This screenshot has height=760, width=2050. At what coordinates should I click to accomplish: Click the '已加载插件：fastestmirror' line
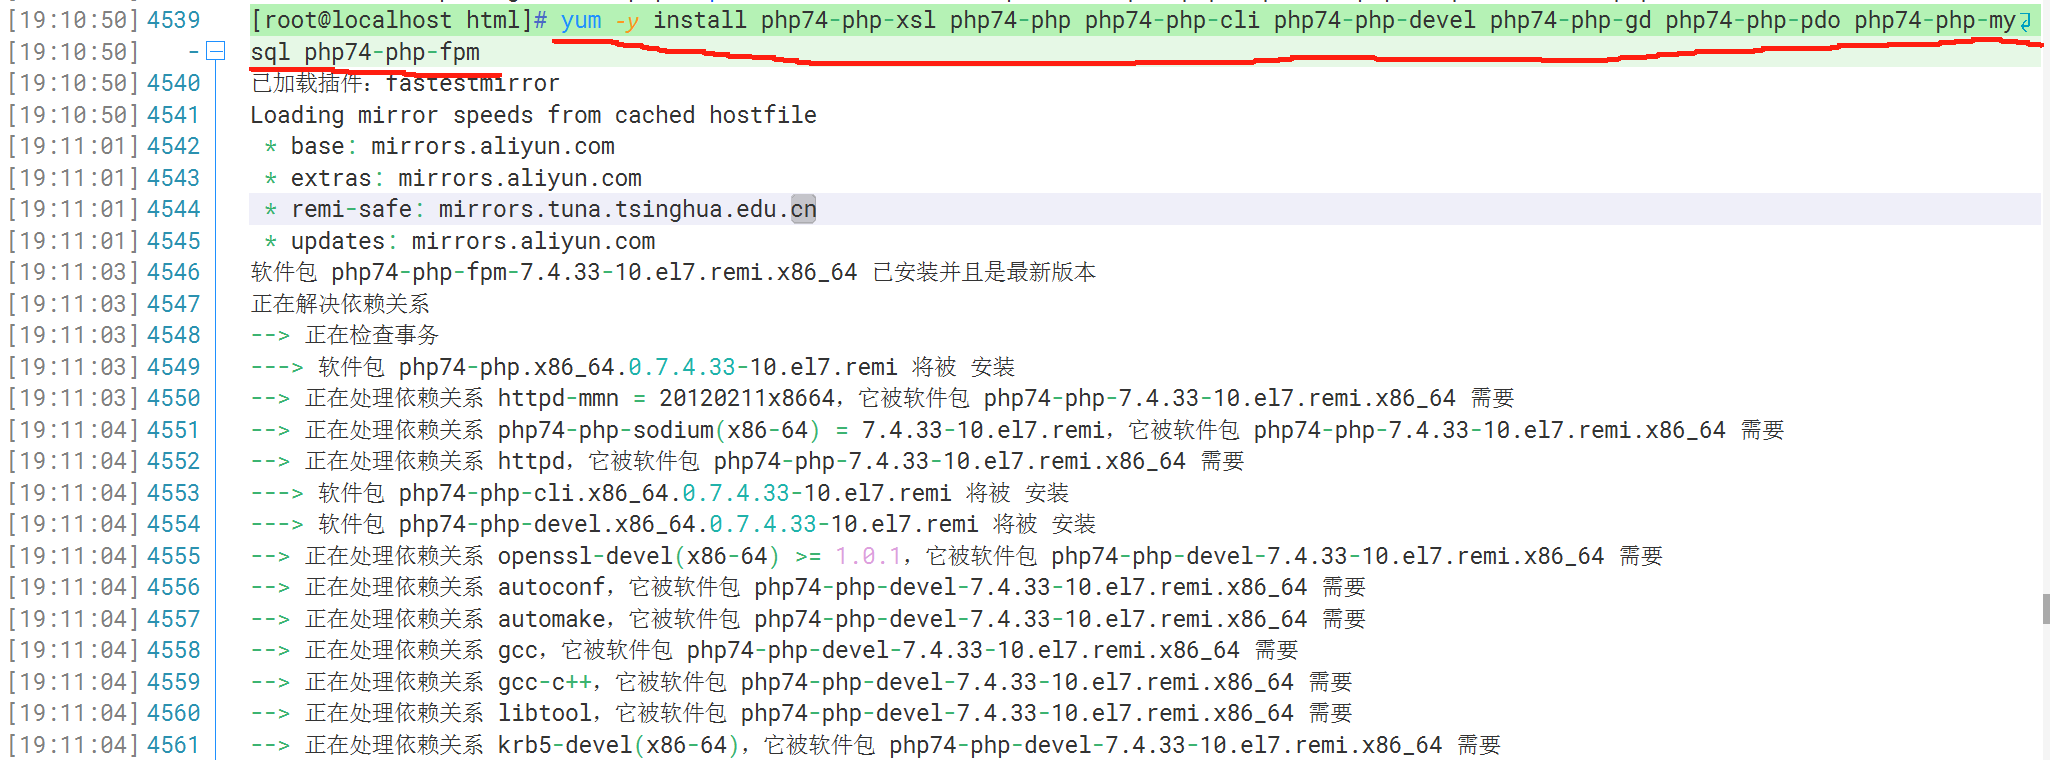[x=405, y=83]
